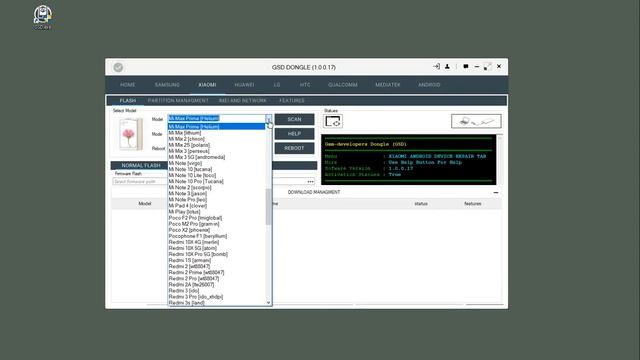Open the FLASH sub-tab
Screen dimensions: 640x360
click(128, 100)
